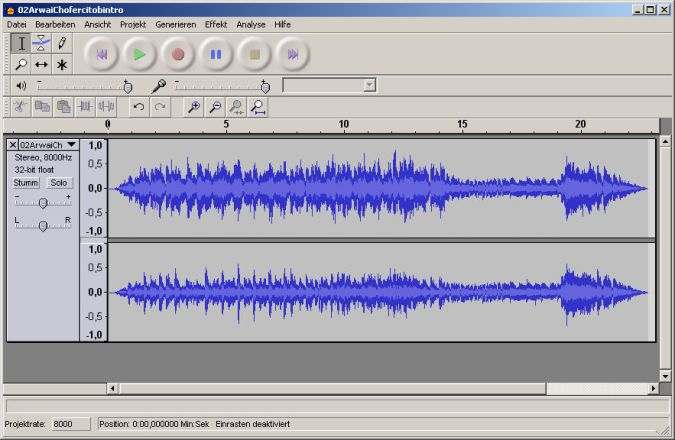
Task: Click the output volume slider handle
Action: (x=127, y=87)
